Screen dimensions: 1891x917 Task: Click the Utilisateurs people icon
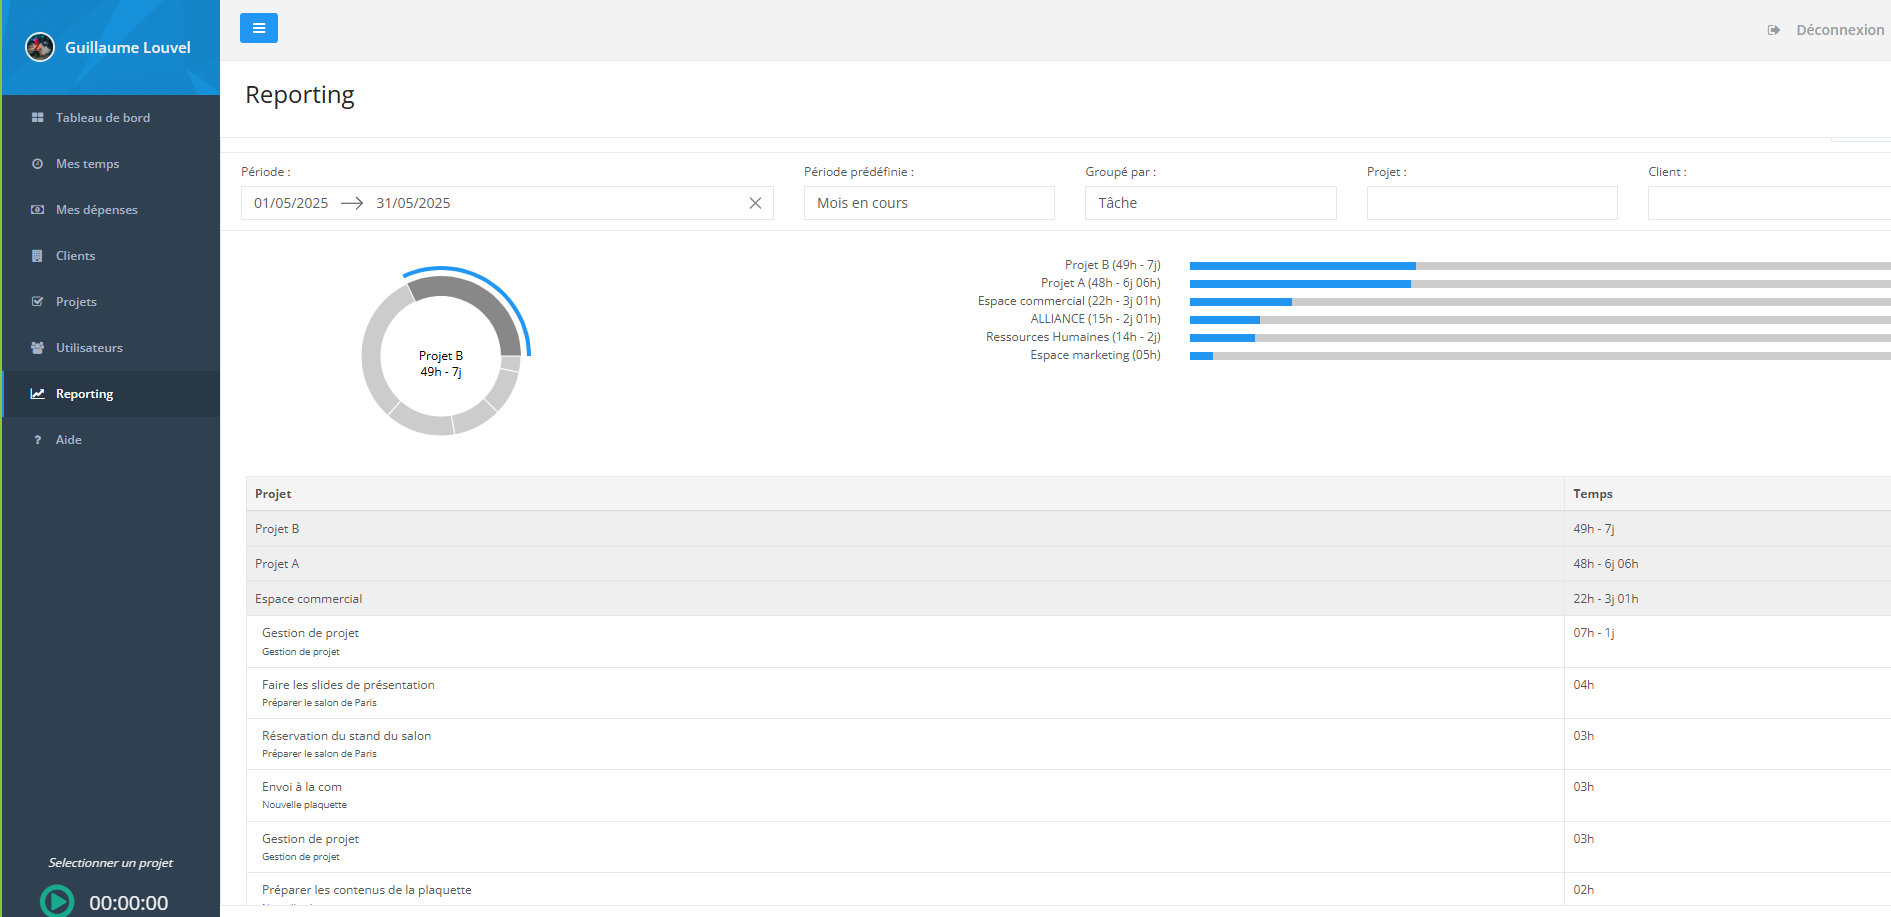[38, 348]
